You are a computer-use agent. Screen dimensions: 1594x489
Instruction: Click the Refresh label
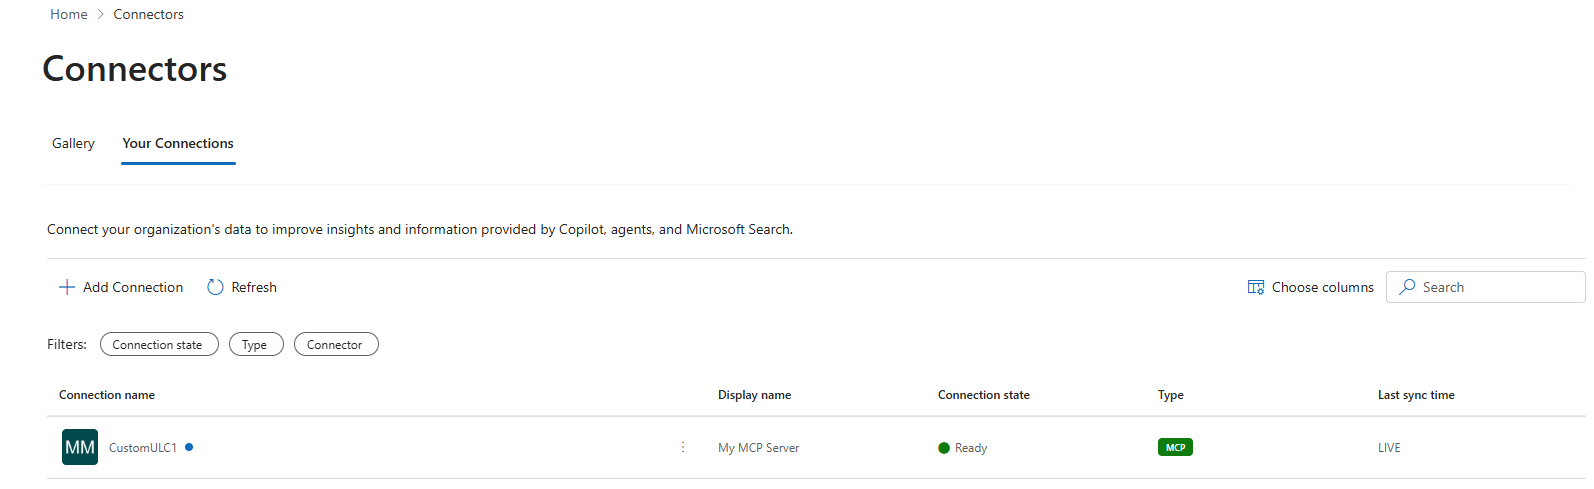(x=254, y=287)
